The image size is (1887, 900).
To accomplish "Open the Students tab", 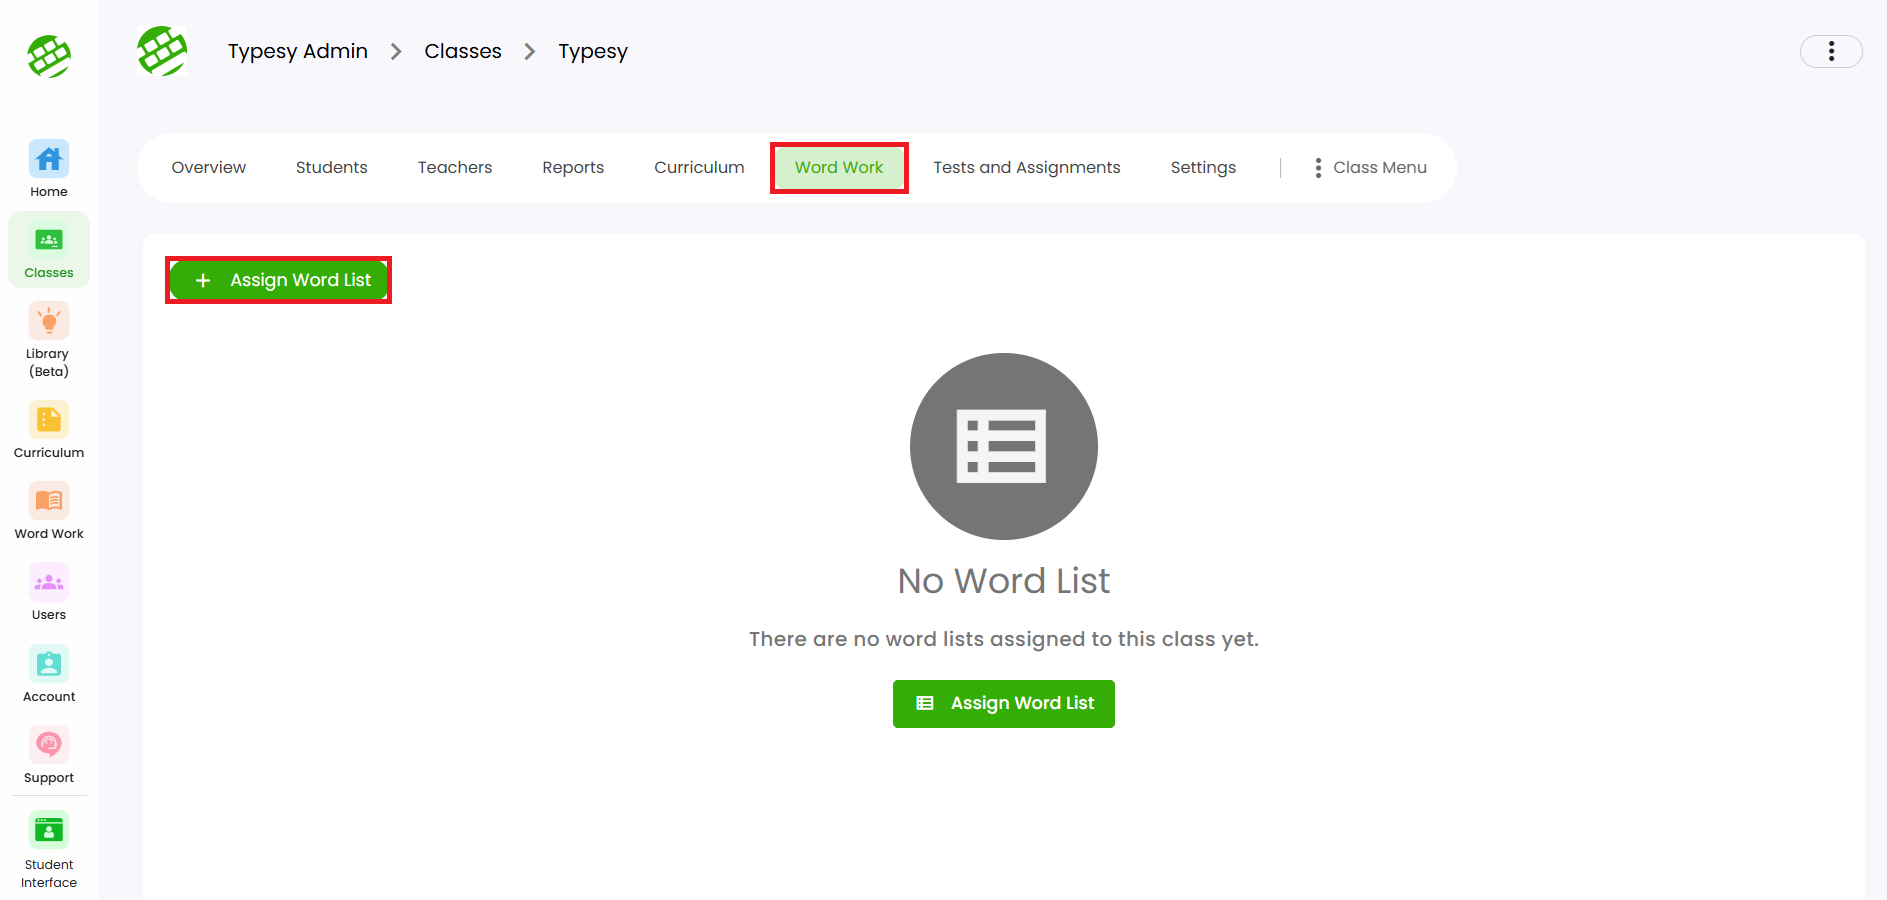I will tap(331, 168).
